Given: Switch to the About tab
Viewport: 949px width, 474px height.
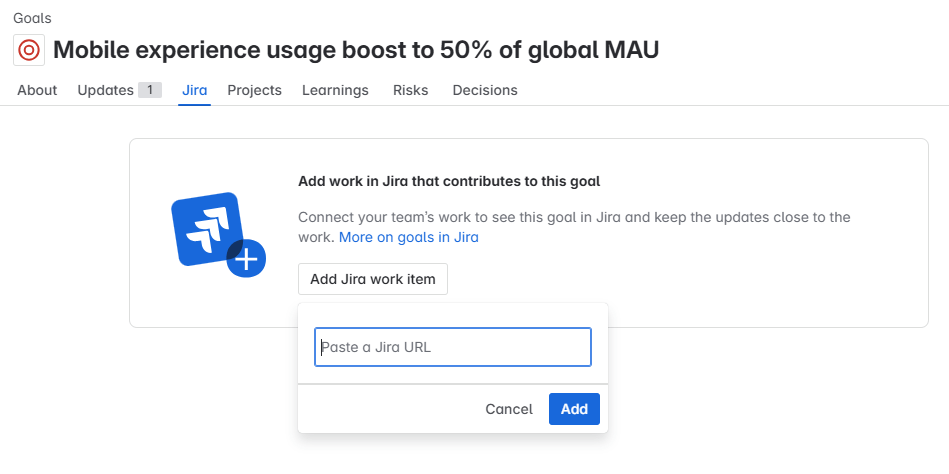Looking at the screenshot, I should tap(37, 90).
